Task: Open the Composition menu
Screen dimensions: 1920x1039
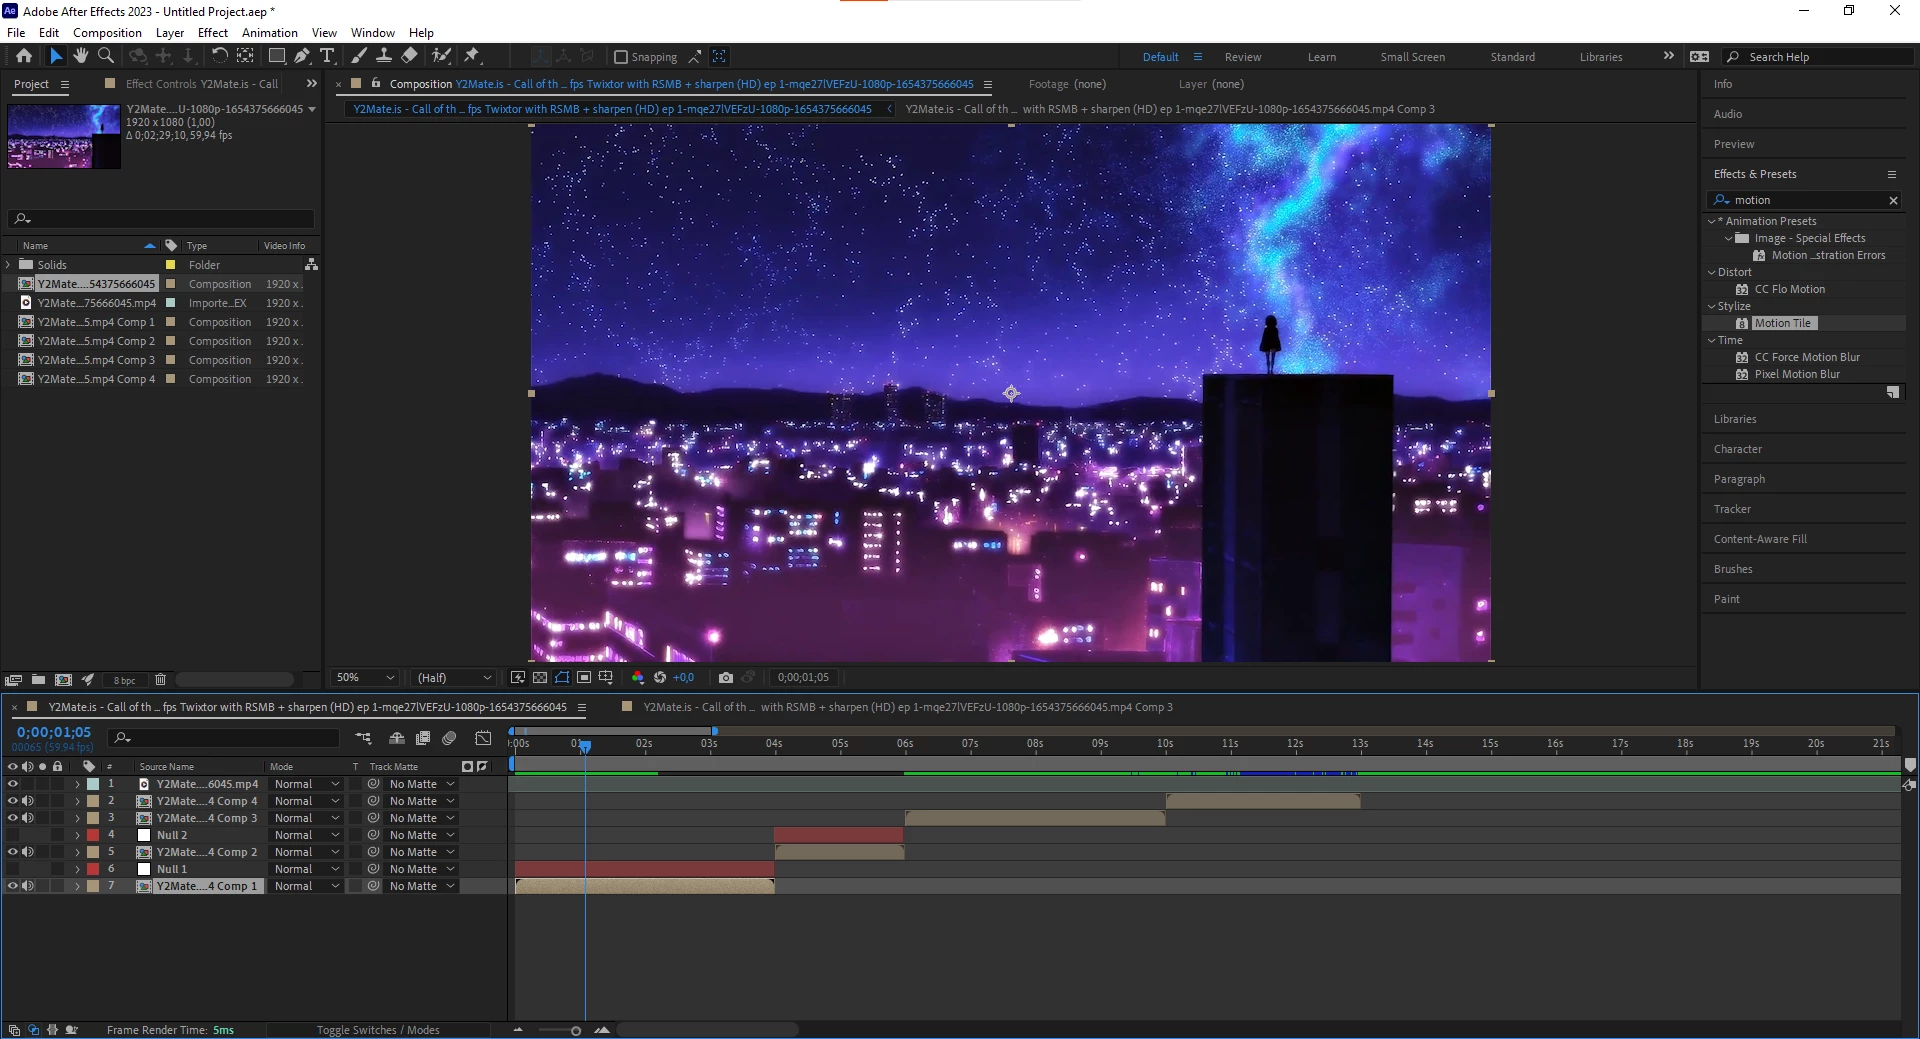Action: [x=107, y=32]
